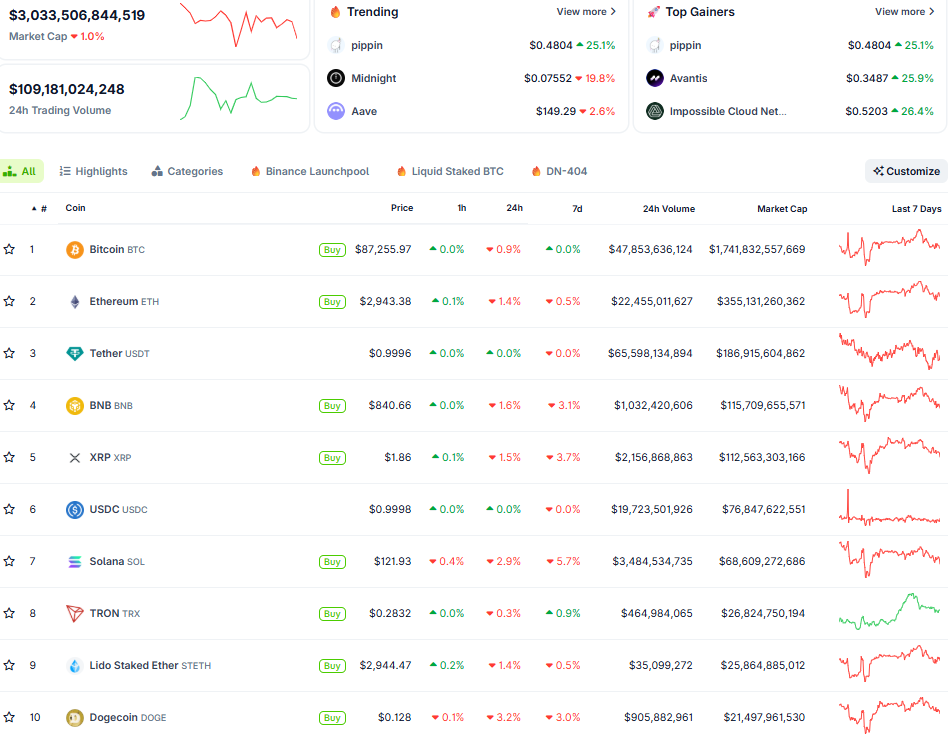The image size is (948, 738).
Task: Toggle the favorite star for Solana
Action: point(9,561)
